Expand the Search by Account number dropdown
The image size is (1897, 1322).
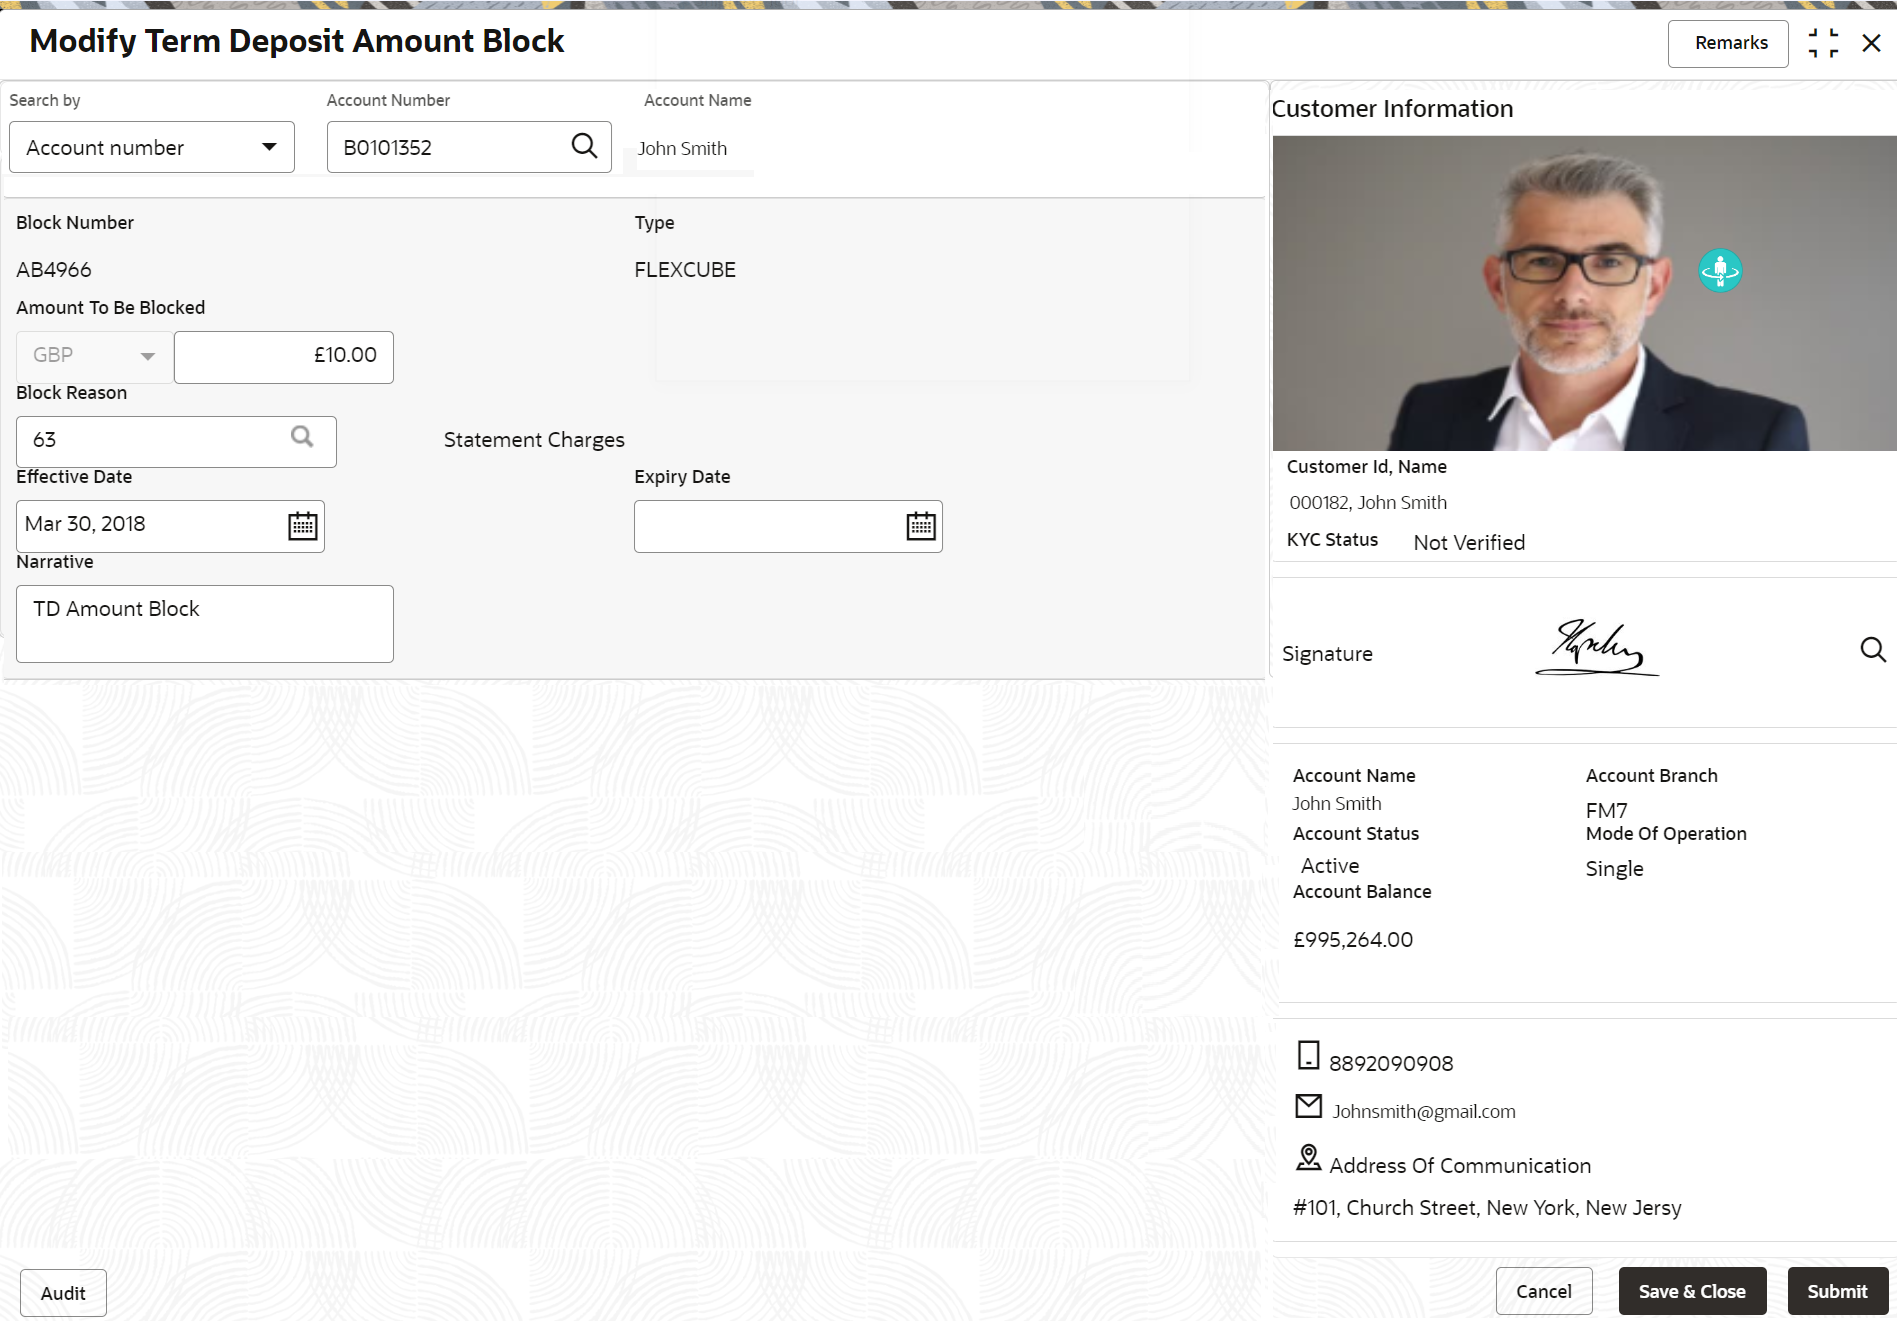[x=152, y=147]
